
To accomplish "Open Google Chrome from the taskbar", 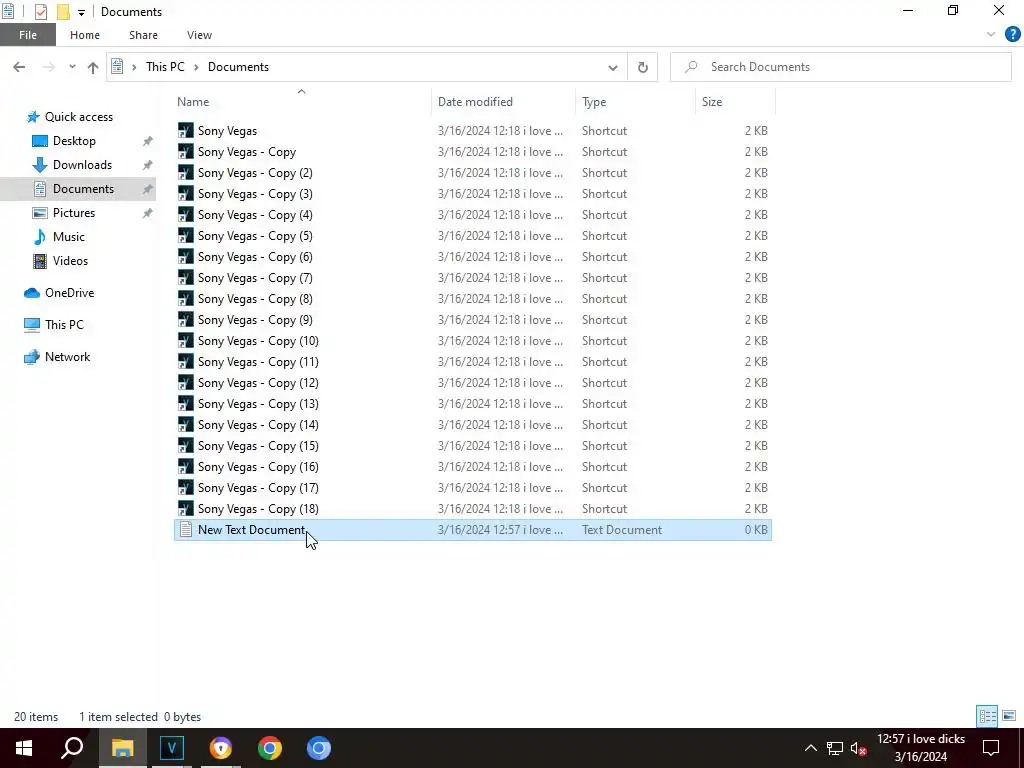I will (x=270, y=748).
